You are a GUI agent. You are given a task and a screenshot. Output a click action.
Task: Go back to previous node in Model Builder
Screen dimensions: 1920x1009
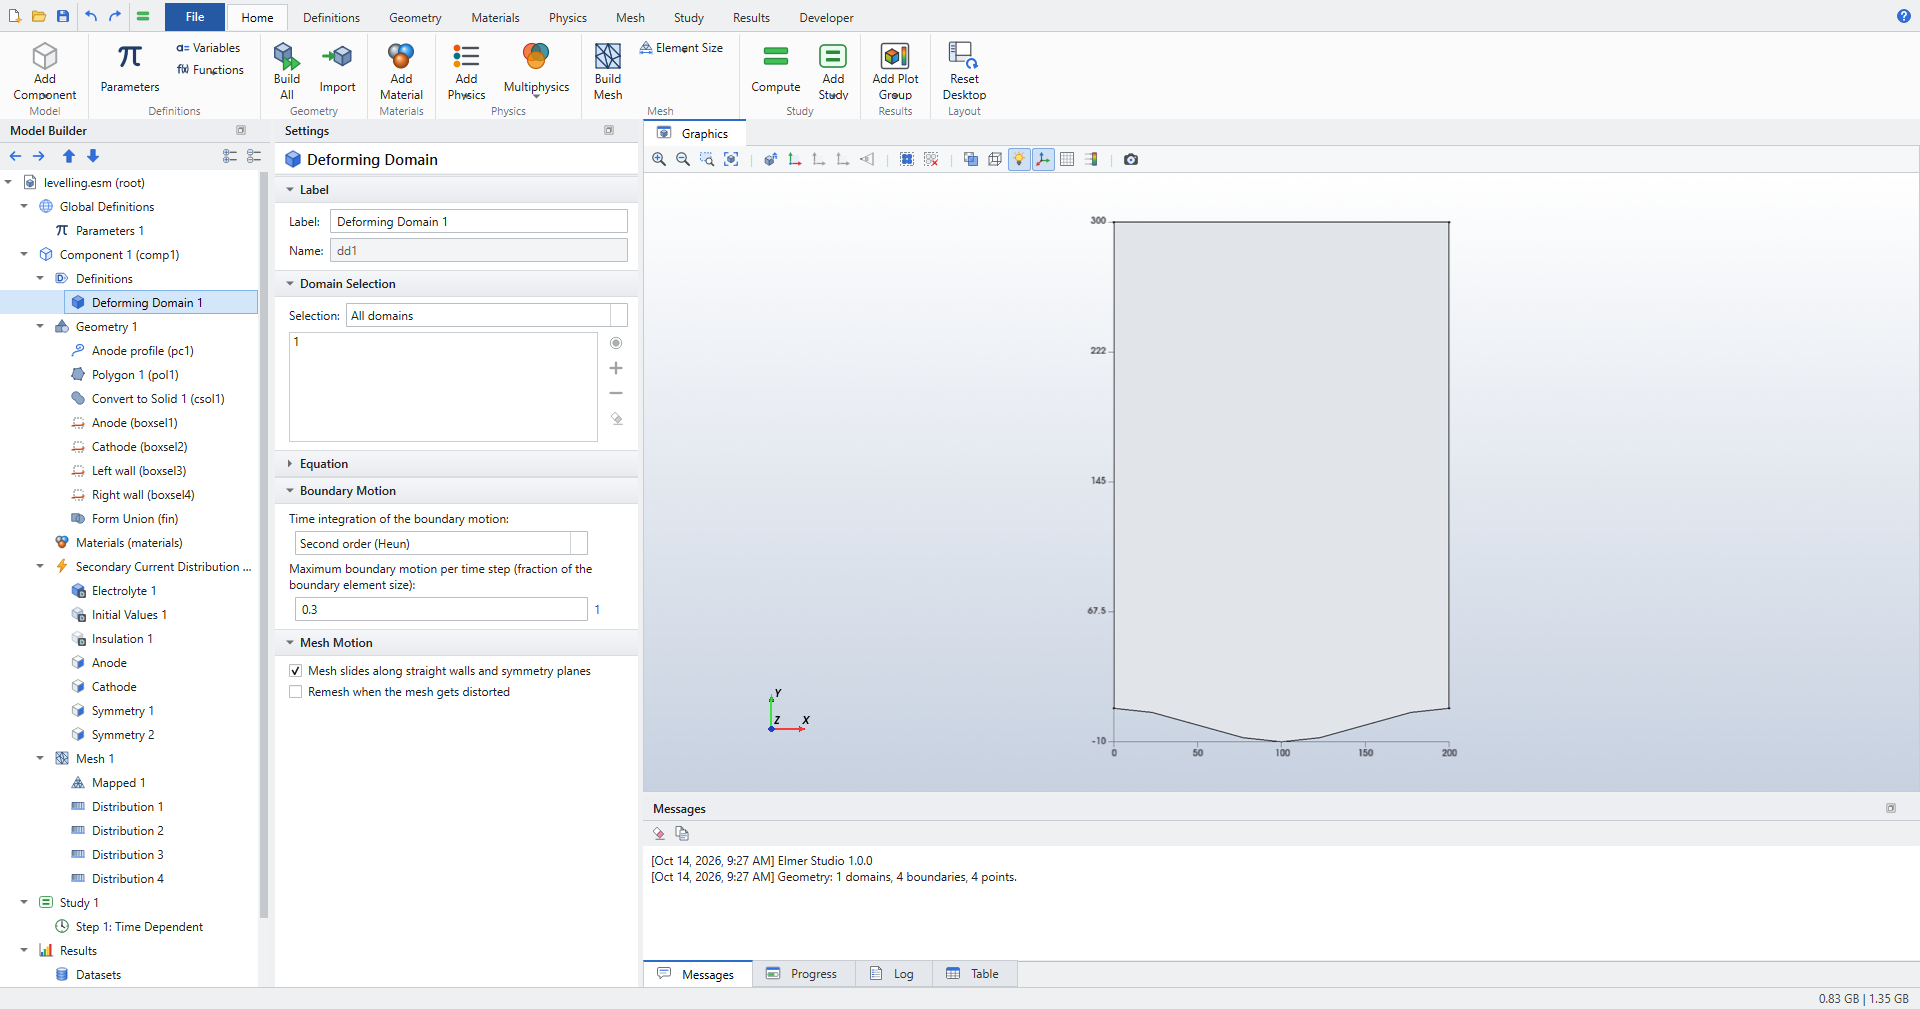click(15, 156)
